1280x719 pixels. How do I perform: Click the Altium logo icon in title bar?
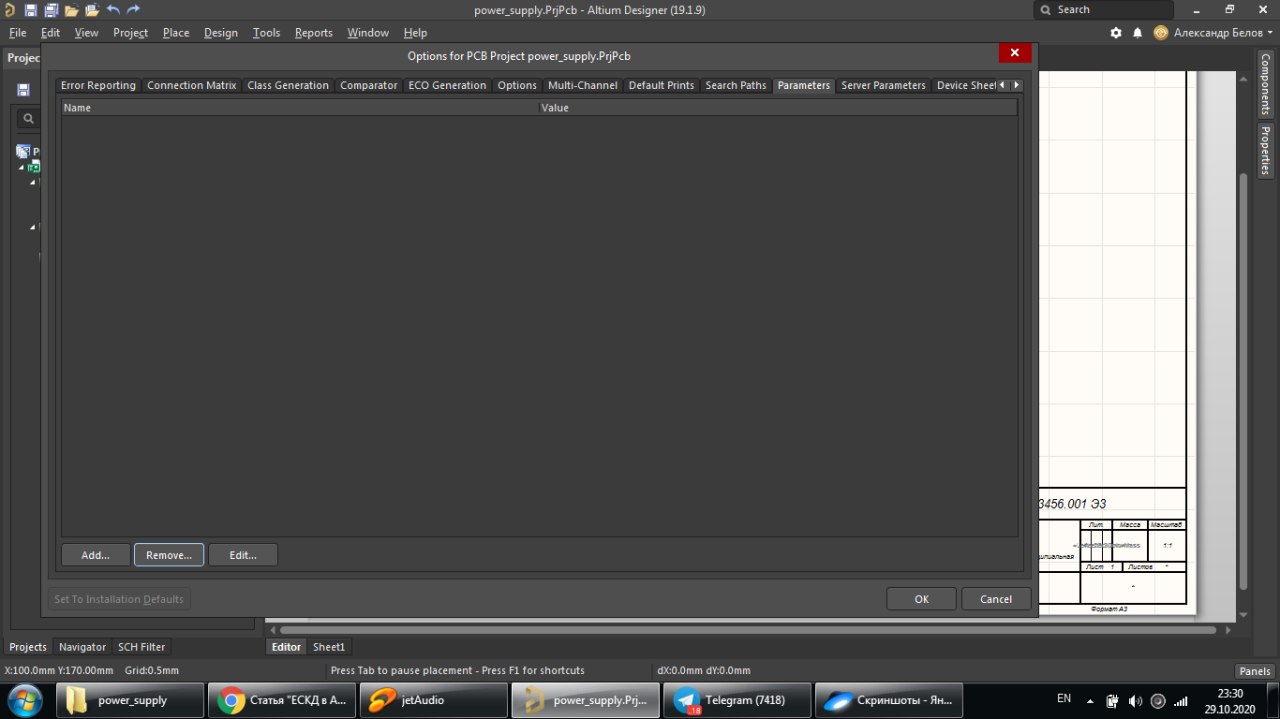pyautogui.click(x=9, y=10)
